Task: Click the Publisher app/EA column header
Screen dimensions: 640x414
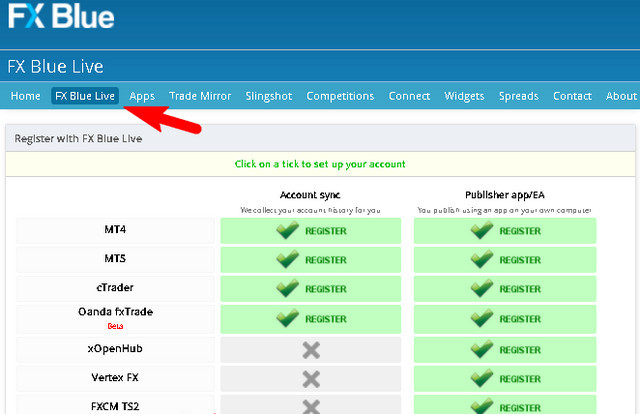Action: tap(505, 195)
